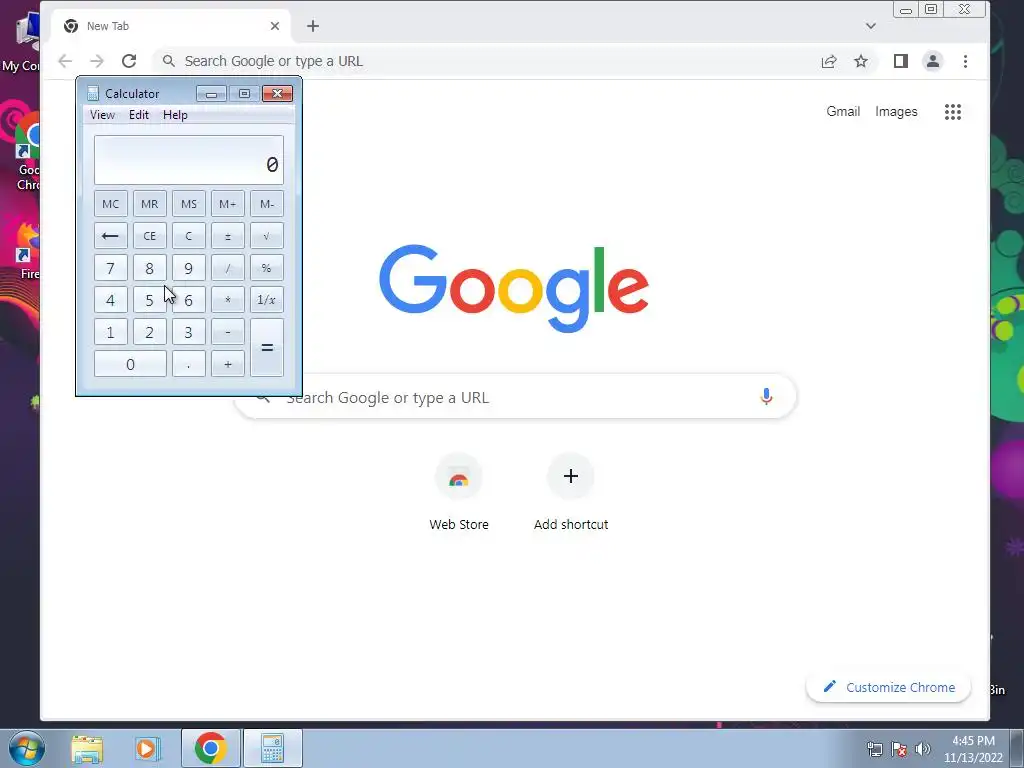The height and width of the screenshot is (768, 1024).
Task: Click the Calculator display field
Action: 189,160
